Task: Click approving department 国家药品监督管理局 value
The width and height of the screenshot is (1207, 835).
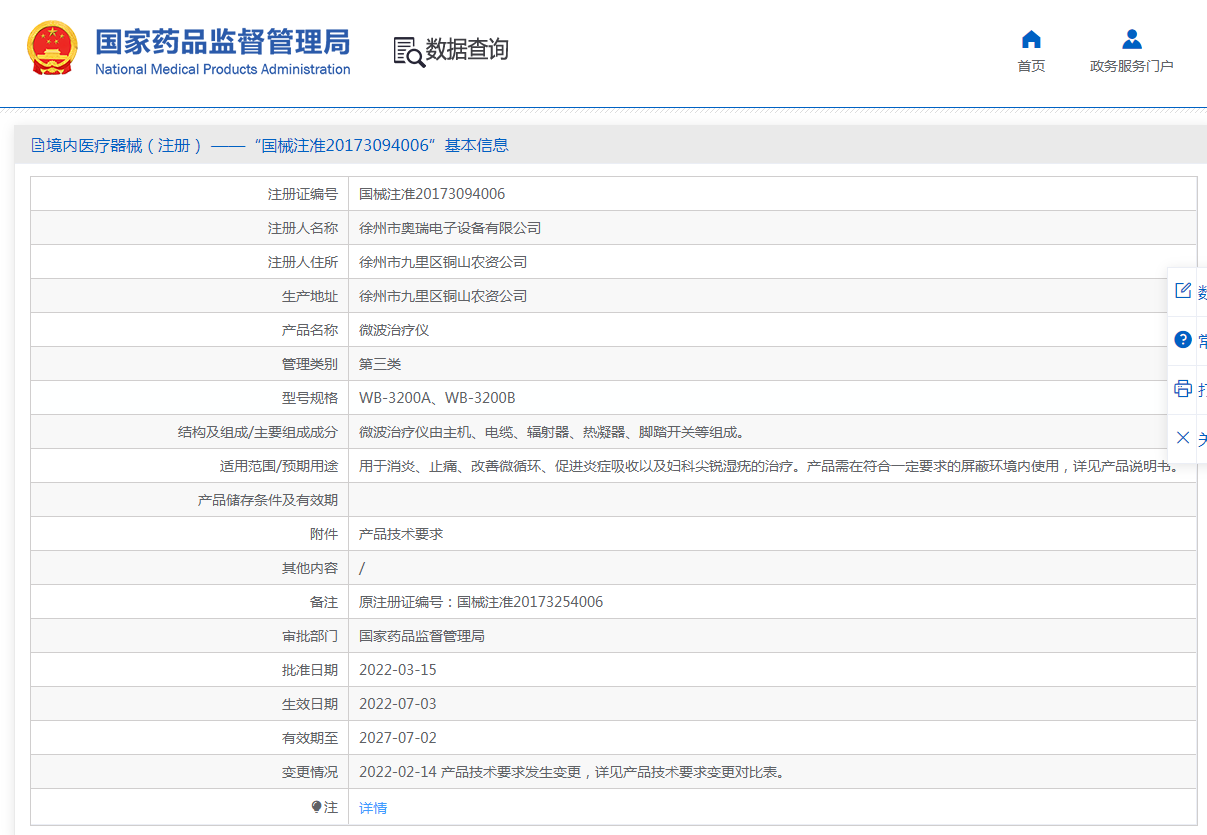Action: (422, 636)
